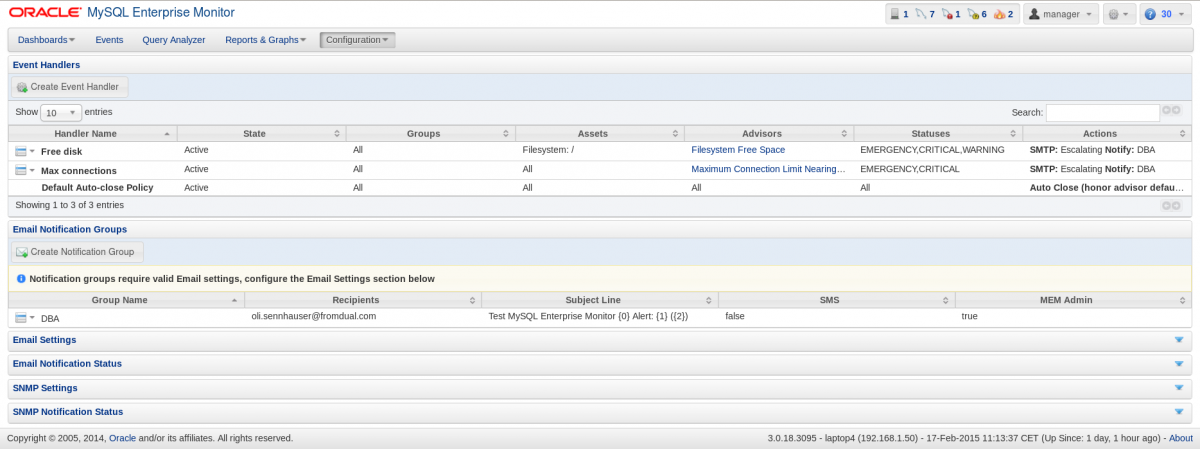
Task: Click the gear settings icon in header
Action: pyautogui.click(x=1113, y=14)
